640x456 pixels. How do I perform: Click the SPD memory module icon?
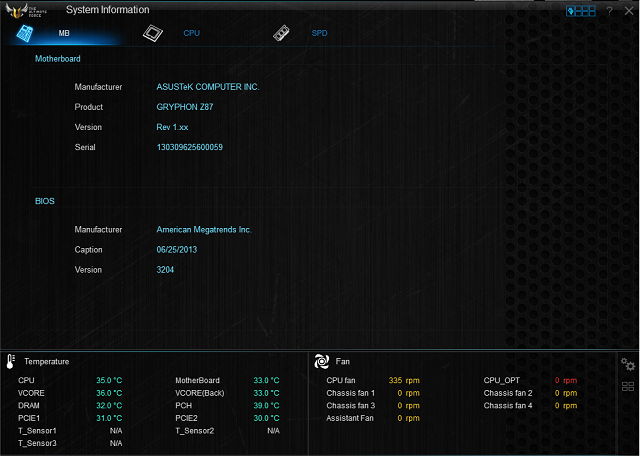click(x=281, y=33)
